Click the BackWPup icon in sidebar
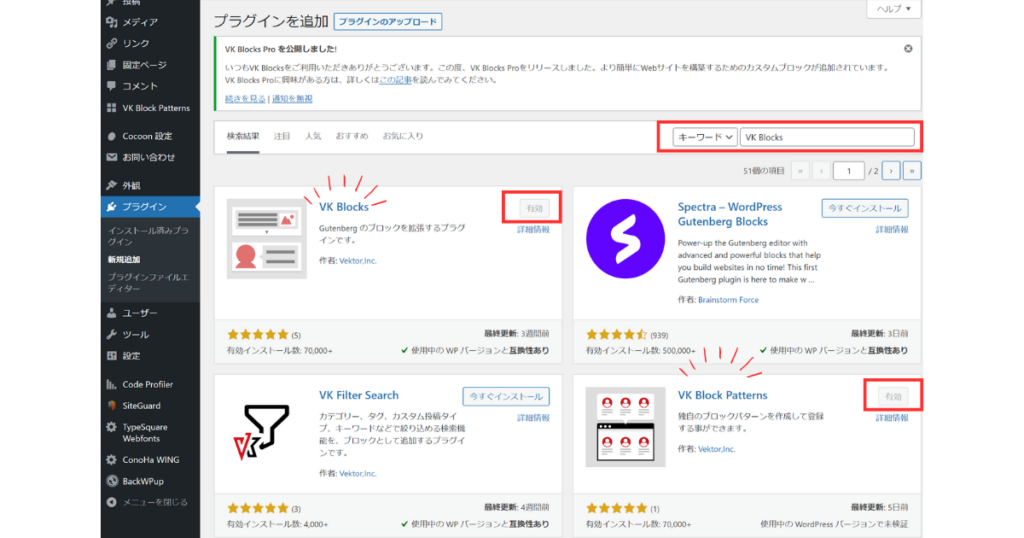The image size is (1024, 538). (112, 481)
